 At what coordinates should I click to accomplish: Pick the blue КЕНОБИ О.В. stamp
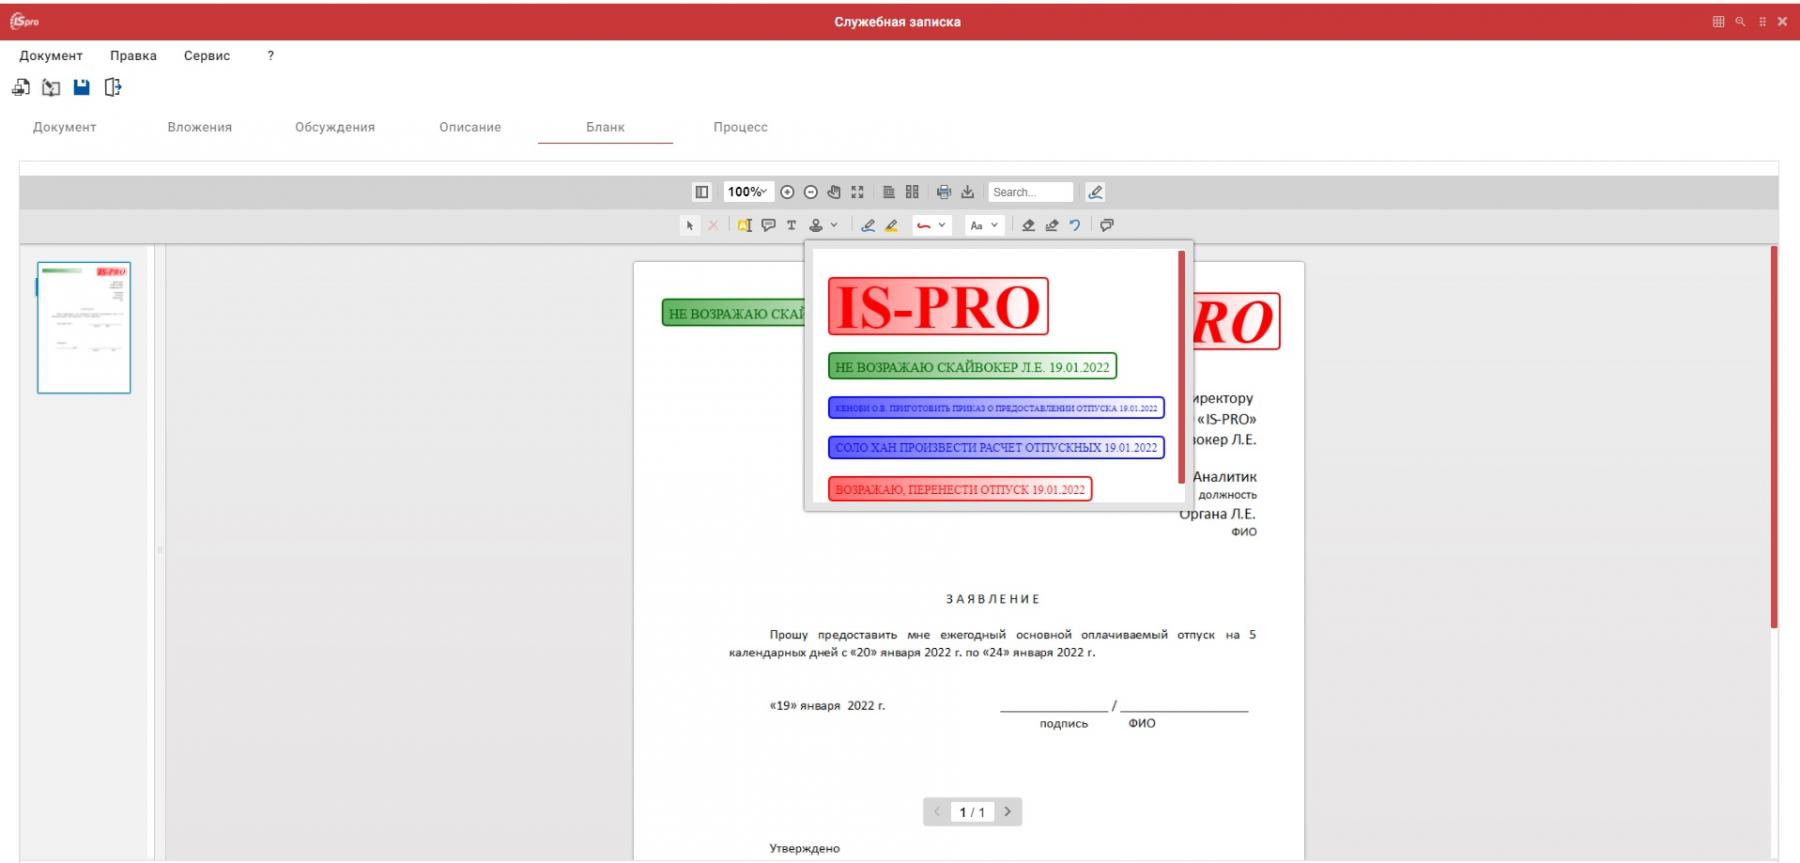pyautogui.click(x=996, y=408)
